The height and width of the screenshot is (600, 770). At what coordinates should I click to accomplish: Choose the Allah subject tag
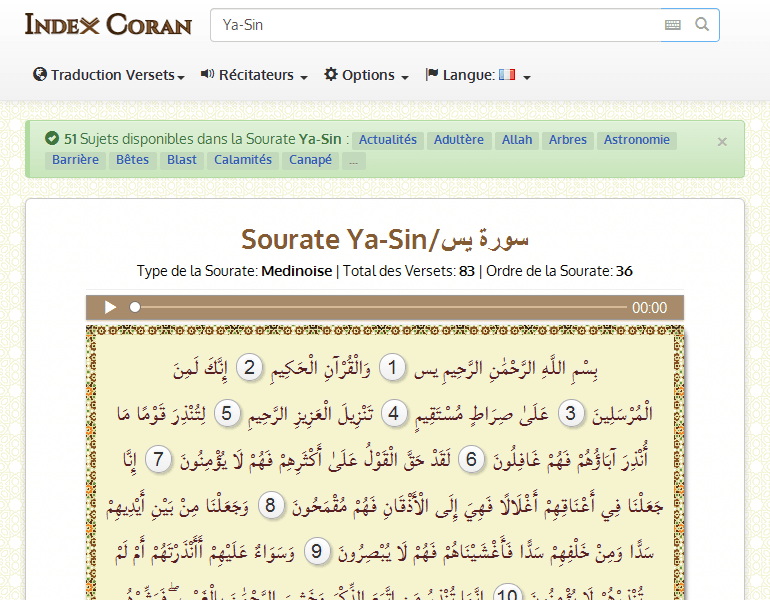click(517, 140)
